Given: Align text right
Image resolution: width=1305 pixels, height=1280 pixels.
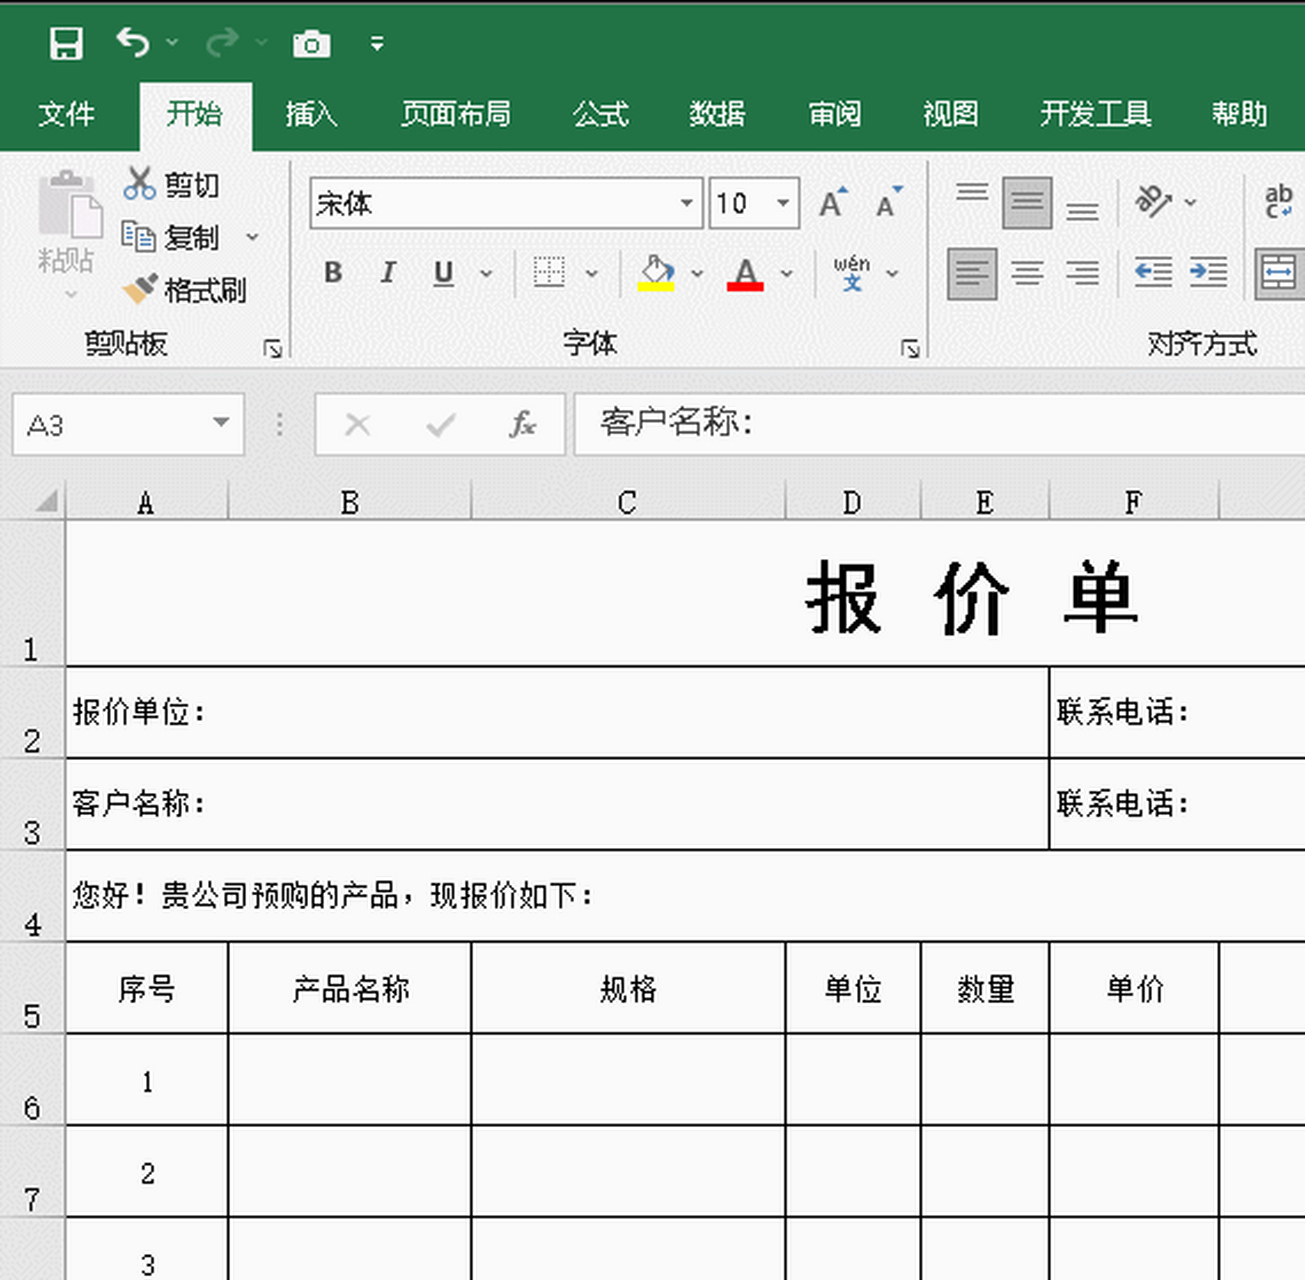Looking at the screenshot, I should coord(1082,273).
